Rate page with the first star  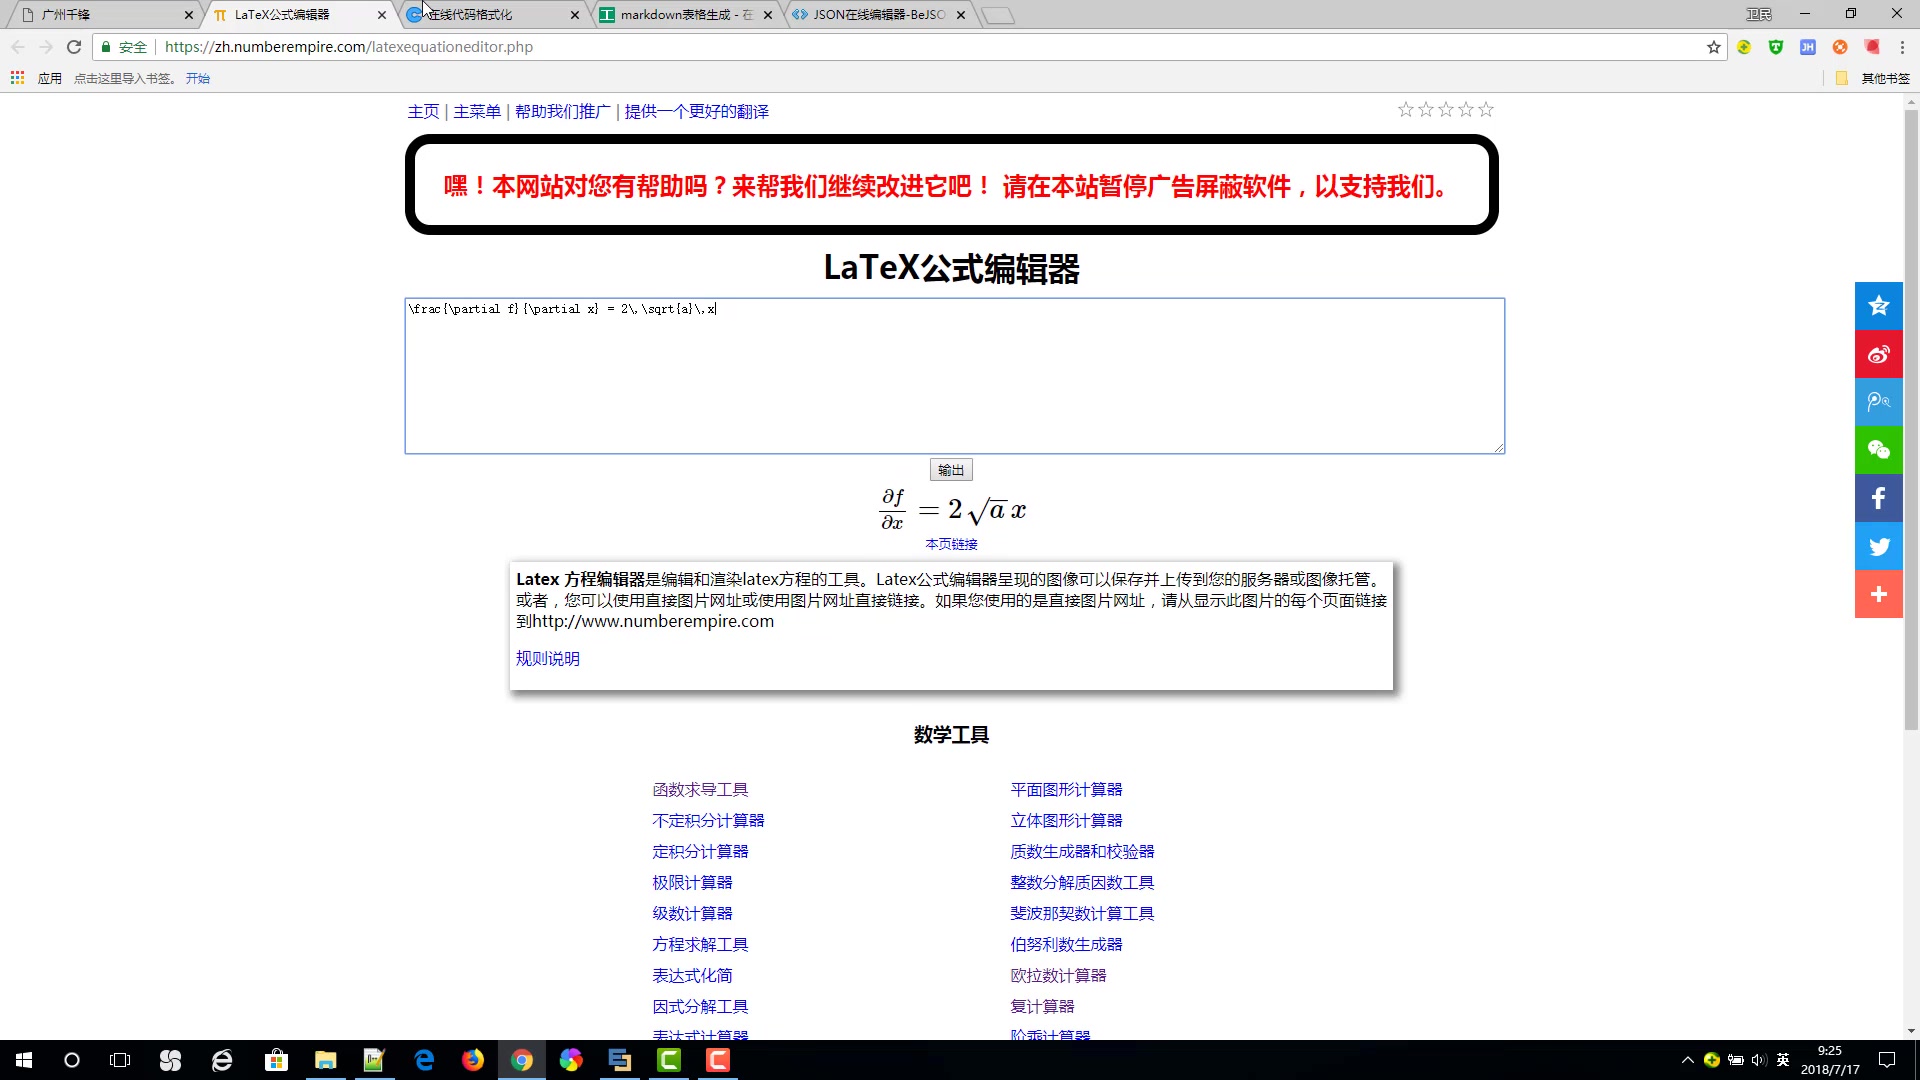coord(1406,110)
